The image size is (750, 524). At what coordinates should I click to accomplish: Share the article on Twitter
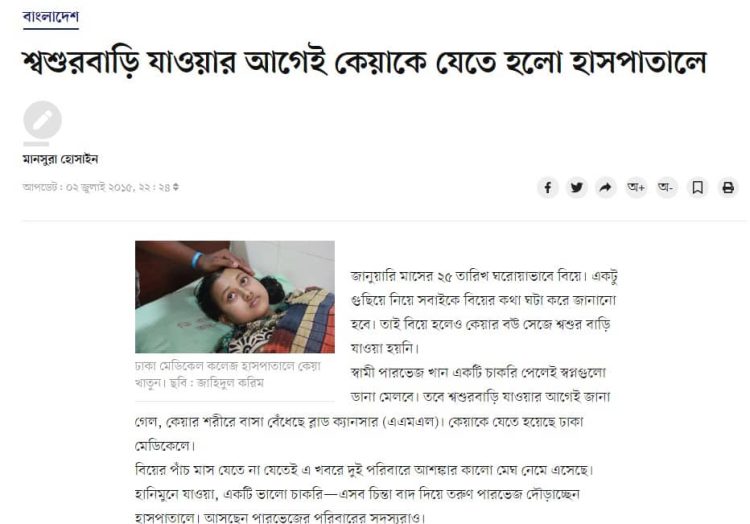point(577,187)
